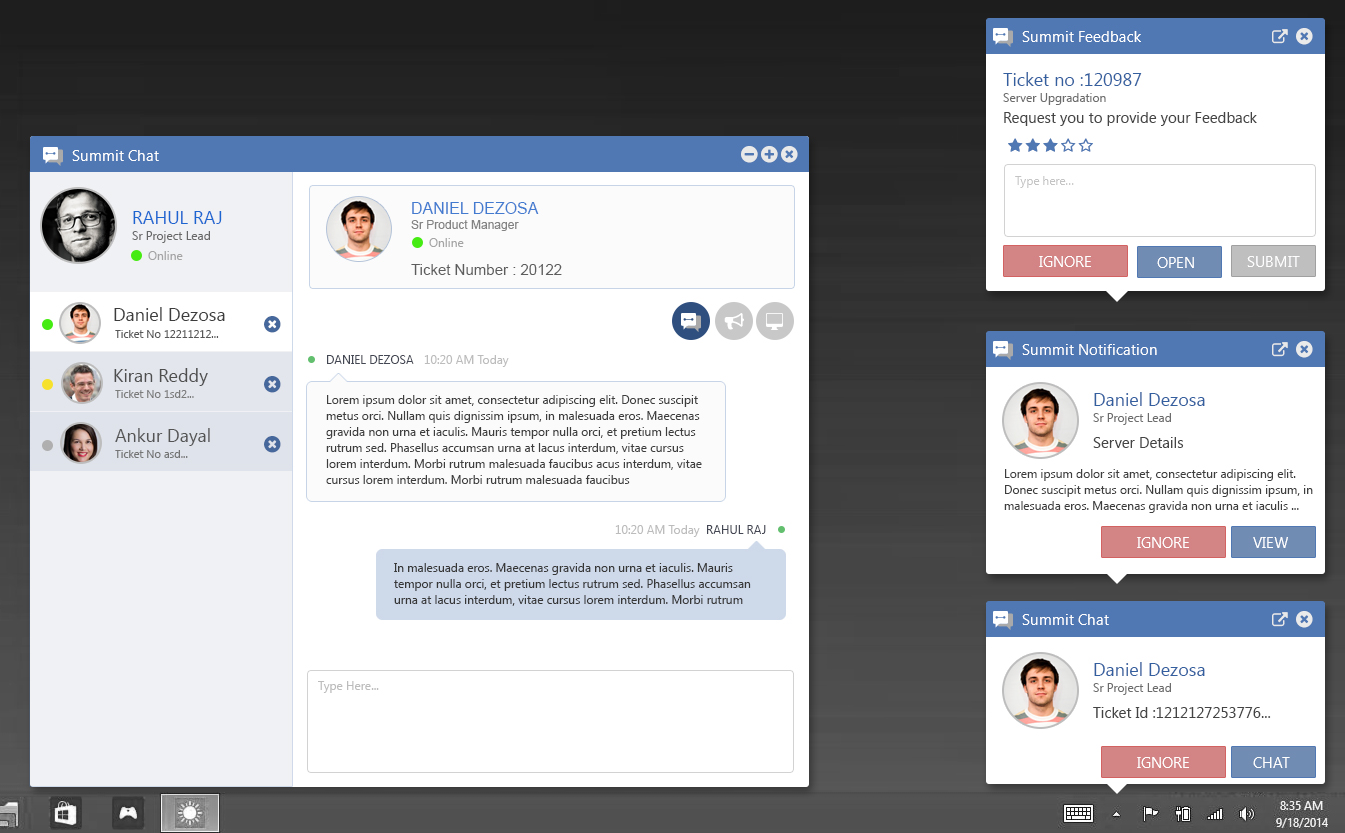The image size is (1345, 833).
Task: Pop out the Summit Notification window
Action: pos(1279,350)
